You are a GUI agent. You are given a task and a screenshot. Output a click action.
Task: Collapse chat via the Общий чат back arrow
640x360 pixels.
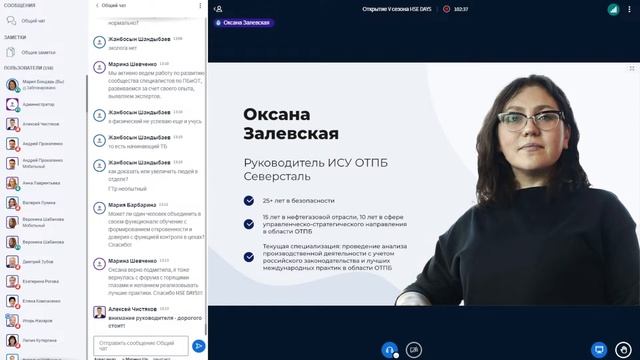coord(111,6)
